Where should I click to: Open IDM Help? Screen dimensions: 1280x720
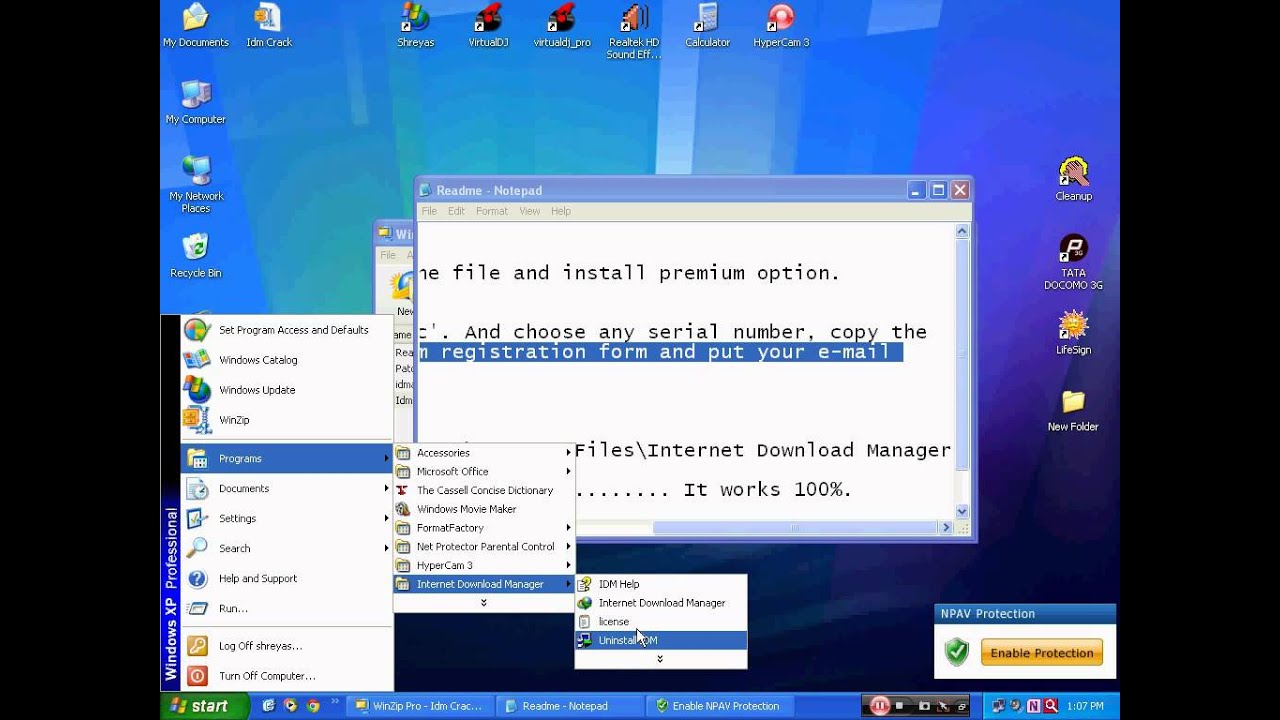(x=661, y=584)
